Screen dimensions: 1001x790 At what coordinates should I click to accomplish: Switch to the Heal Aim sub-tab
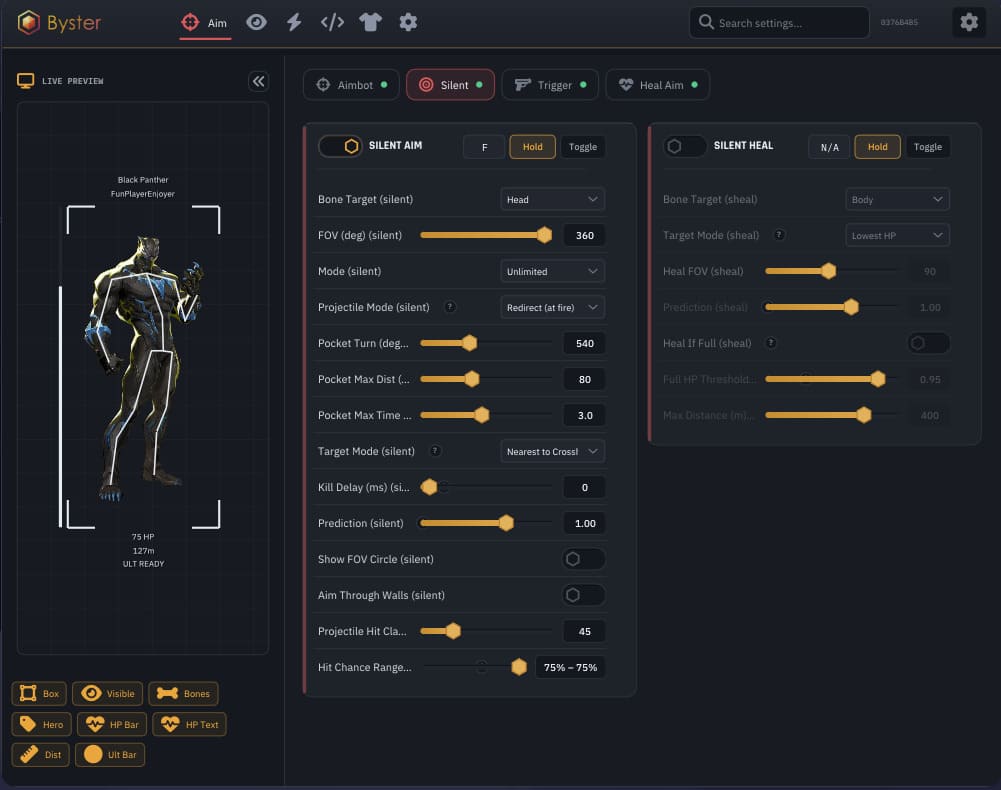[658, 85]
